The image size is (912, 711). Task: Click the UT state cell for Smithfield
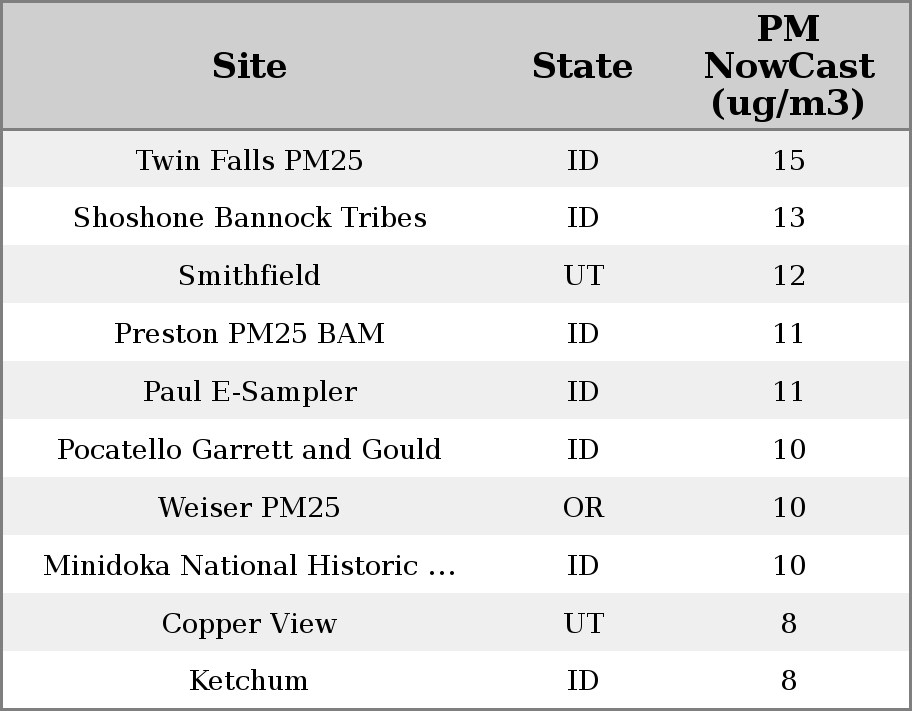[x=583, y=276]
